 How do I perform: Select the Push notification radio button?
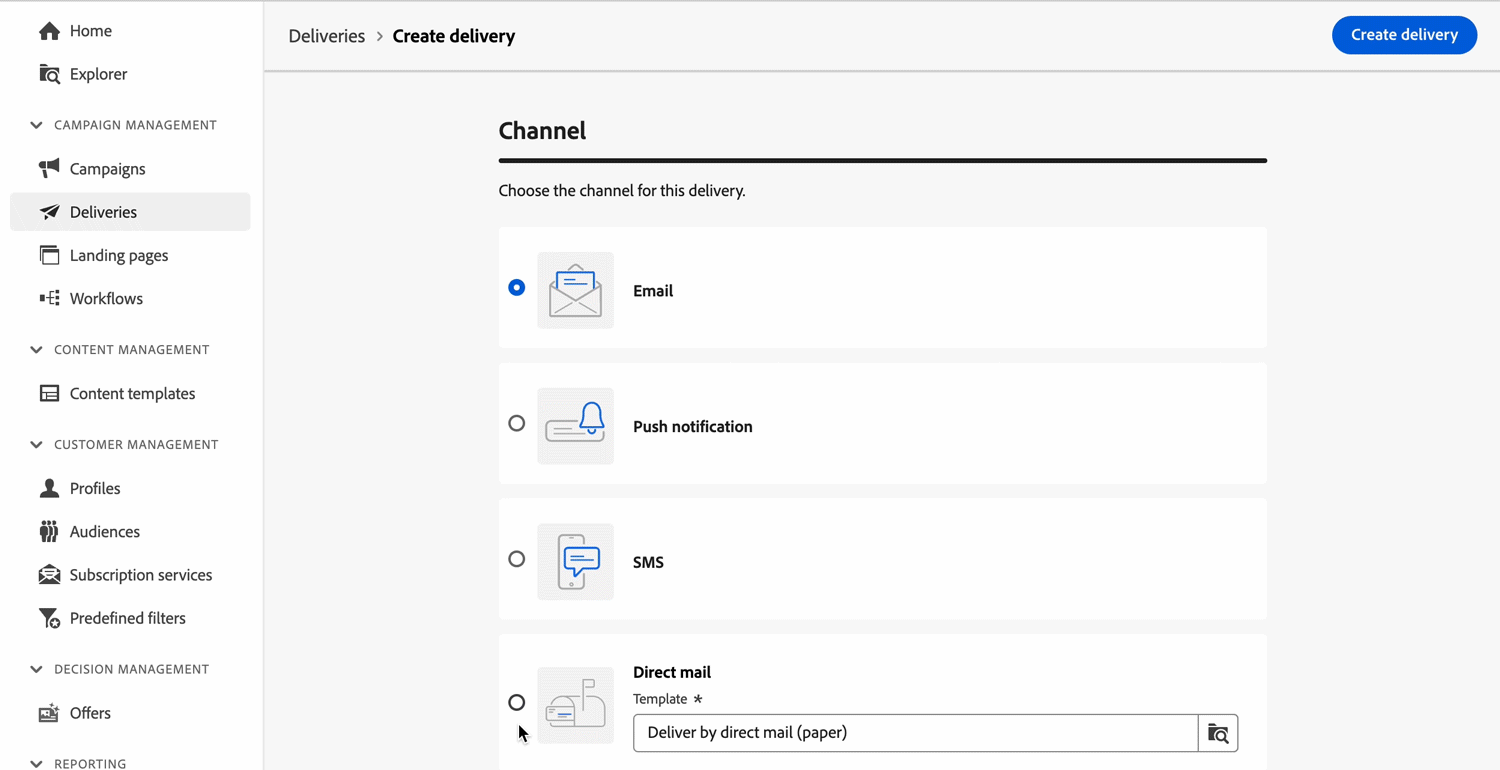[x=516, y=423]
